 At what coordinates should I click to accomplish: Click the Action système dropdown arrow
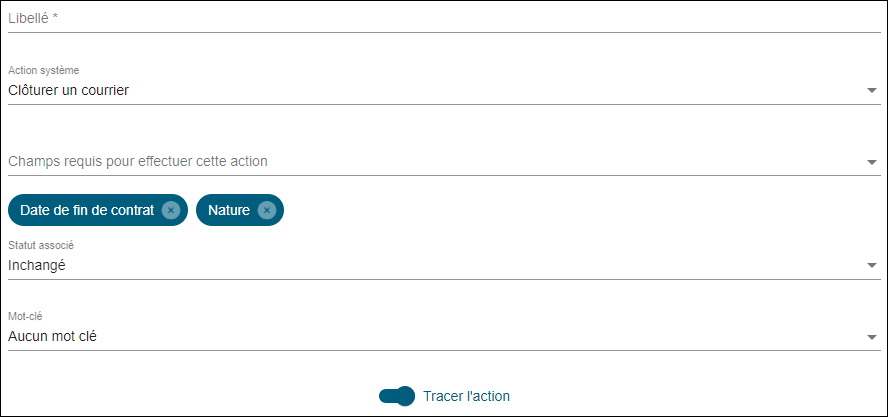[x=871, y=91]
